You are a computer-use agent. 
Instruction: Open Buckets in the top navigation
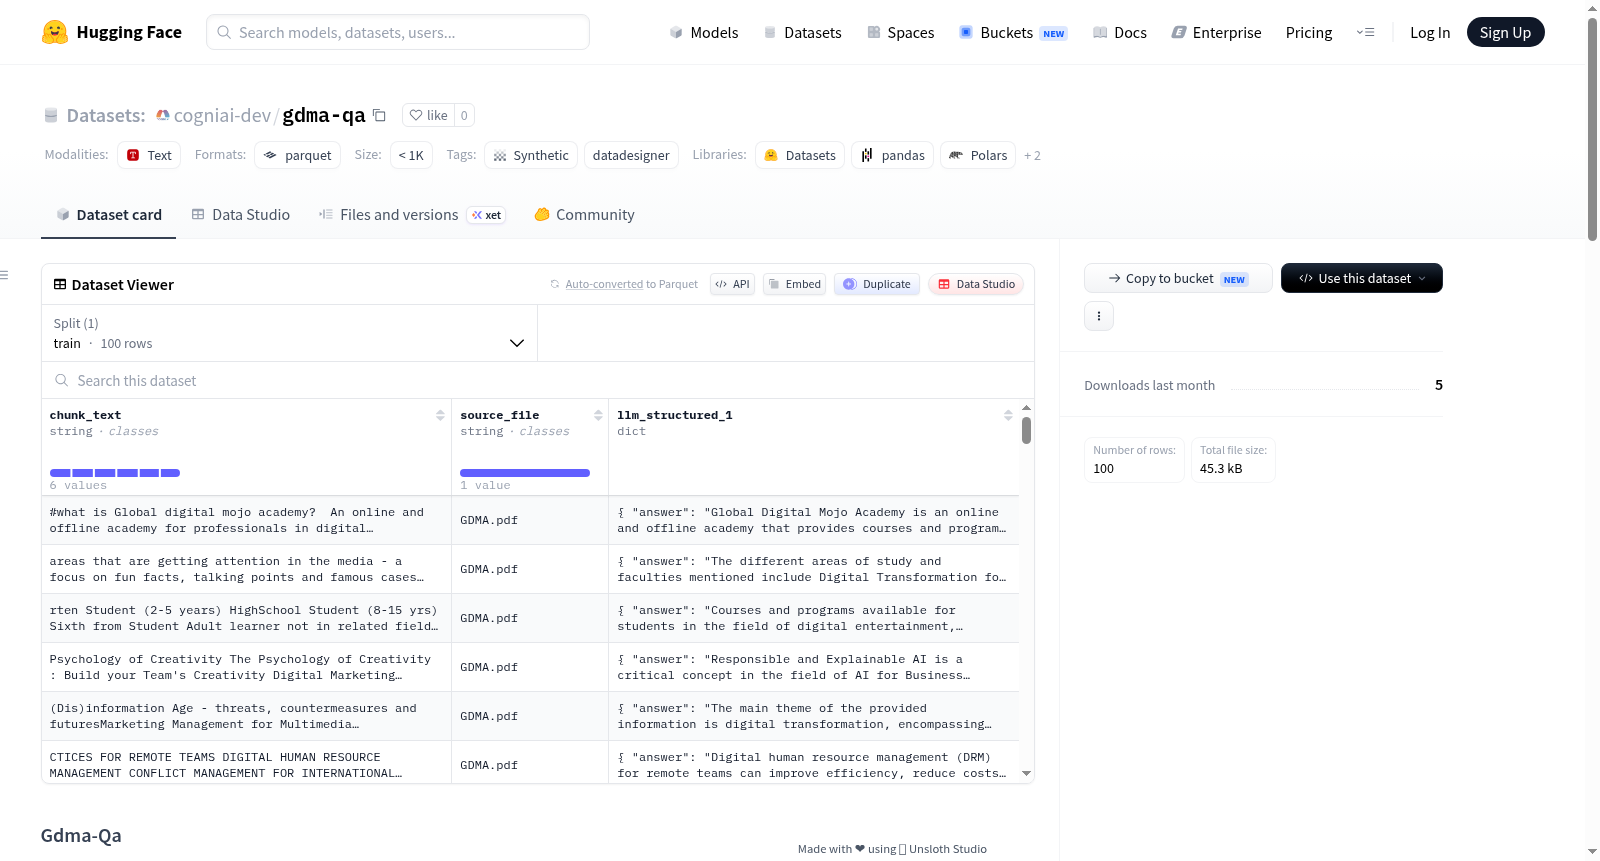pyautogui.click(x=1013, y=33)
